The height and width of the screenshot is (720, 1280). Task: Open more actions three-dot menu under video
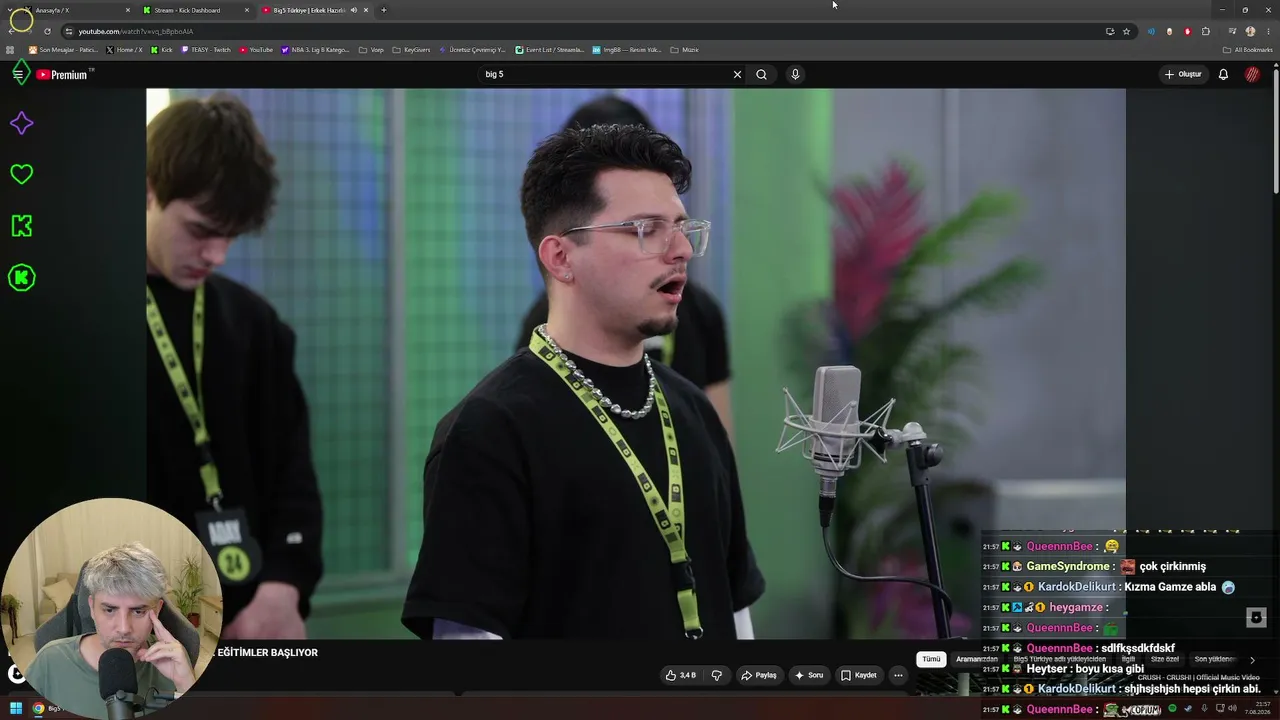(898, 675)
